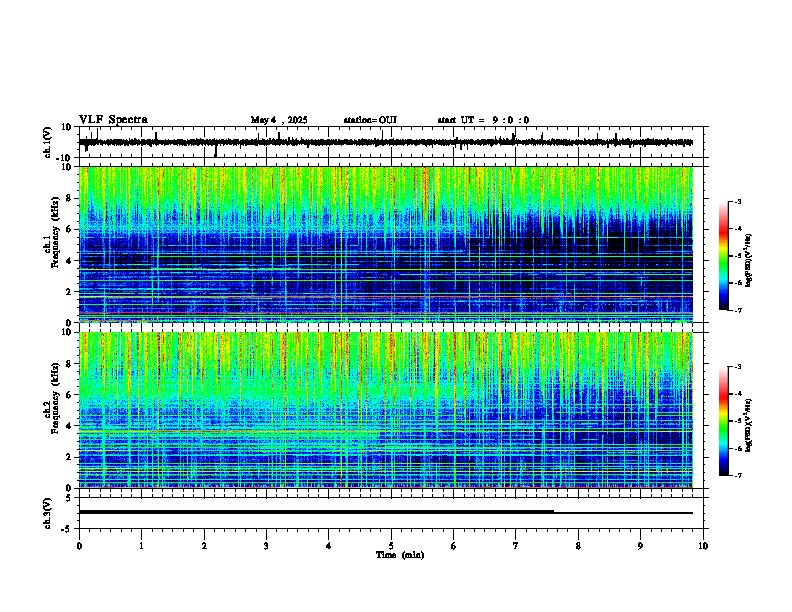792x612 pixels.
Task: Click the "start UT = 9 : 0 : 0" text
Action: point(483,120)
